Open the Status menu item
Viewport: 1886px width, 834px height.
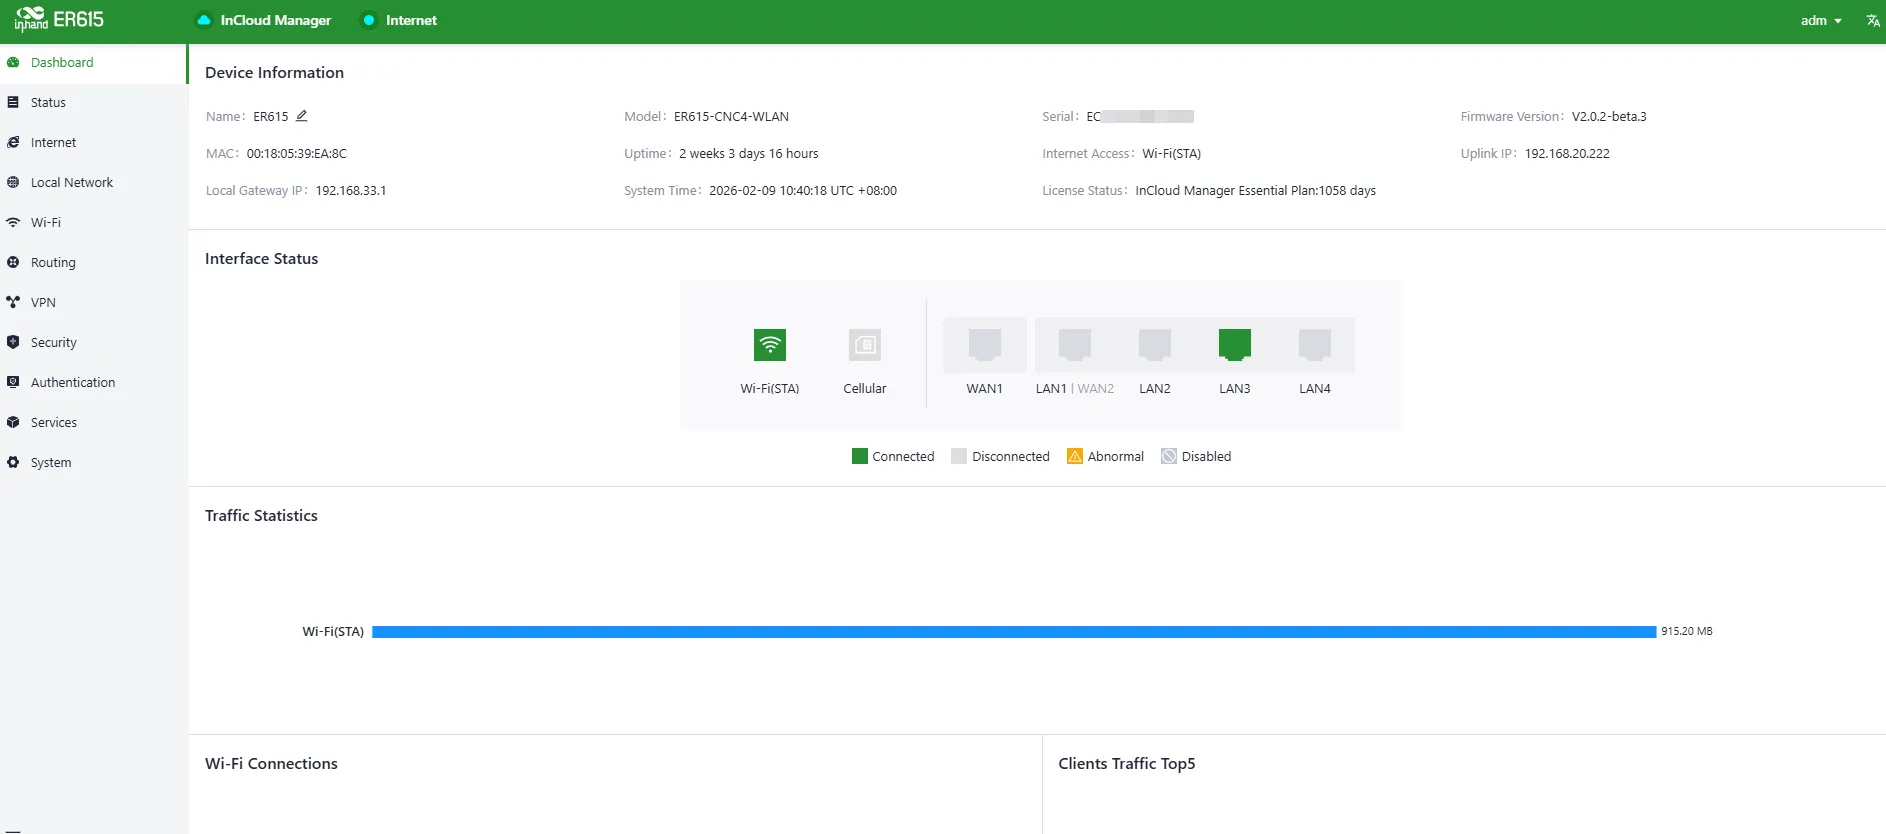pyautogui.click(x=94, y=102)
